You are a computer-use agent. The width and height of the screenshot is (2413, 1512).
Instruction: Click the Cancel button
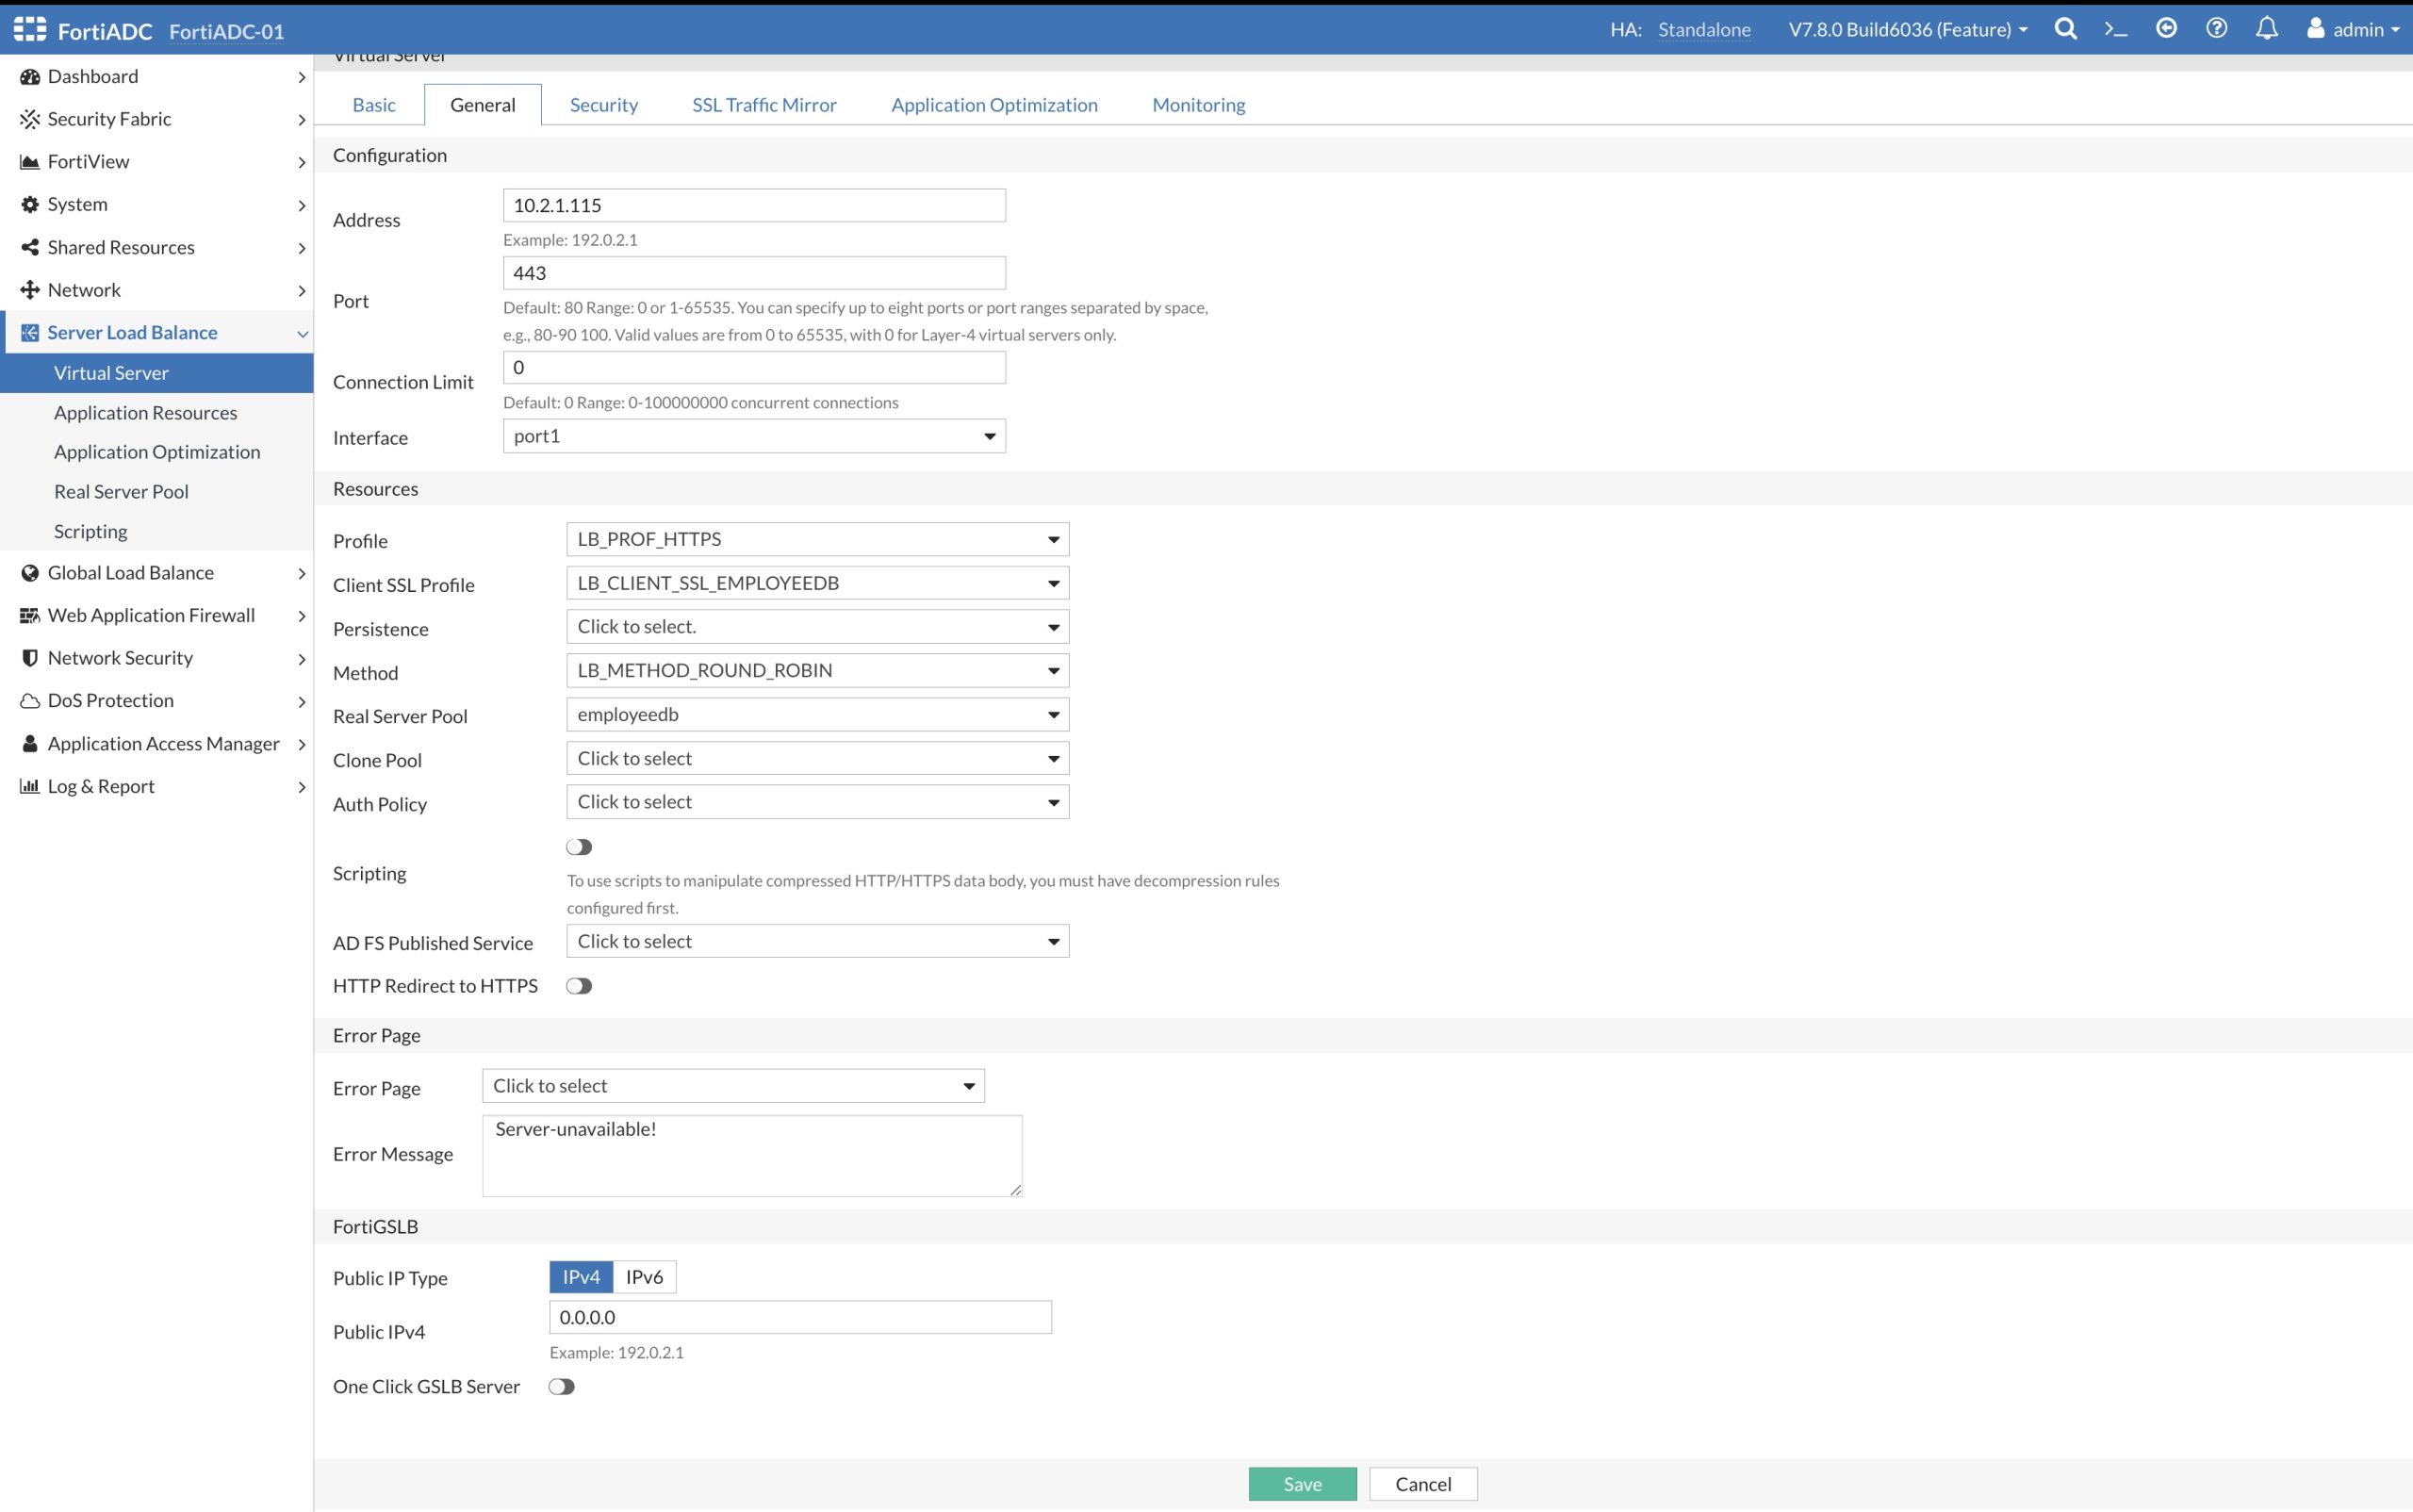[x=1423, y=1484]
